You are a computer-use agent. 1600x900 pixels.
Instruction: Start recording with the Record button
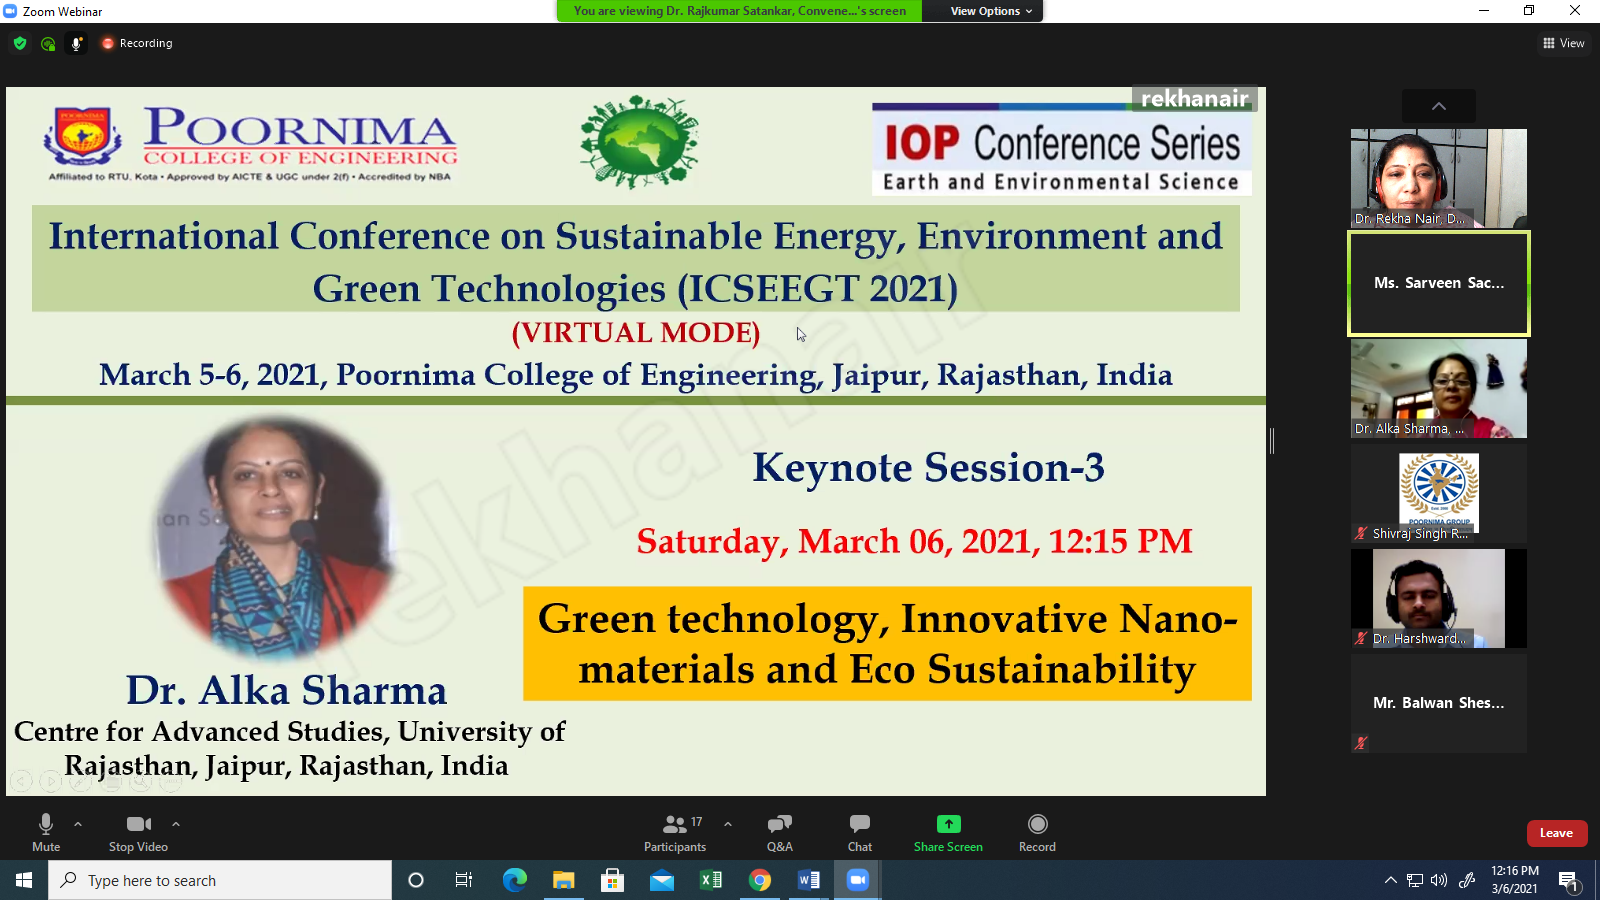click(1037, 832)
